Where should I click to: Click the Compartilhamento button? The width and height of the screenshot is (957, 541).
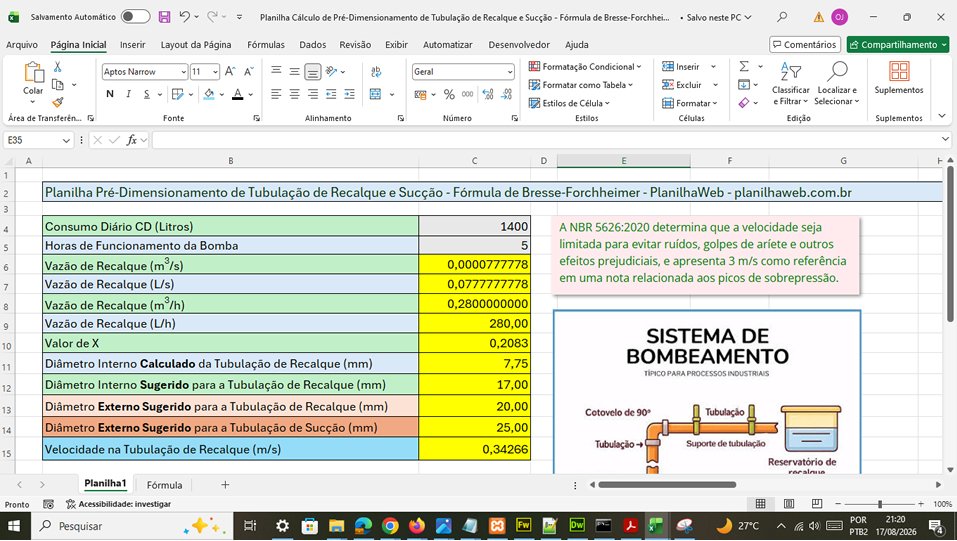pyautogui.click(x=898, y=45)
